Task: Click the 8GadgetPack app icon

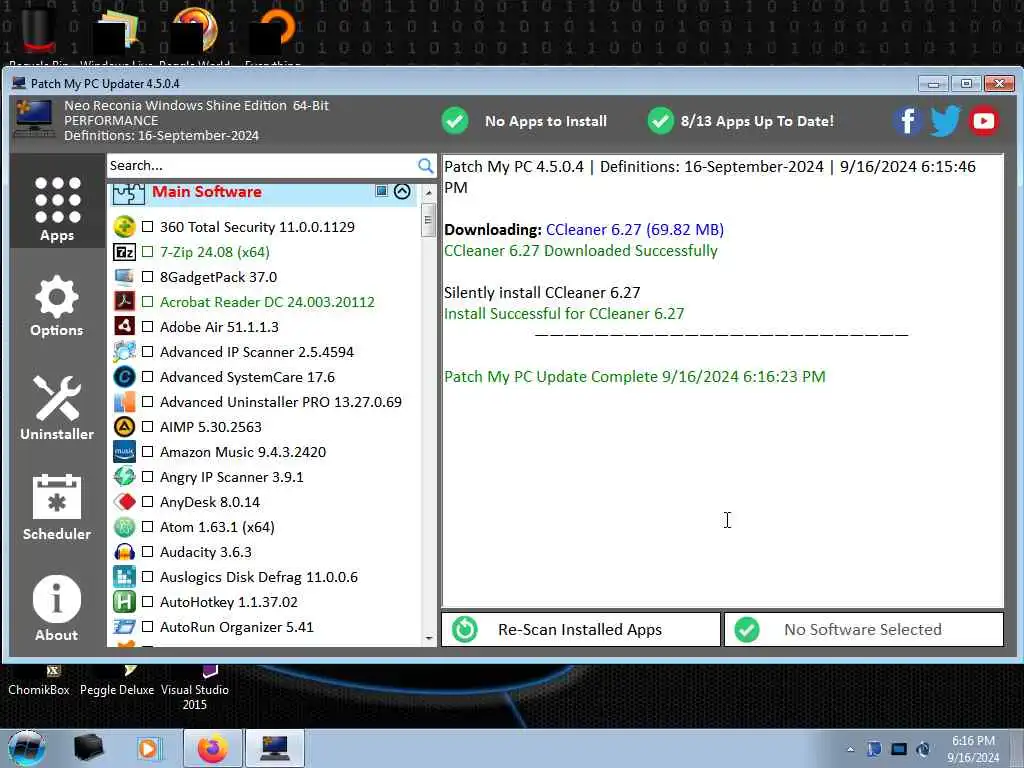Action: click(124, 277)
